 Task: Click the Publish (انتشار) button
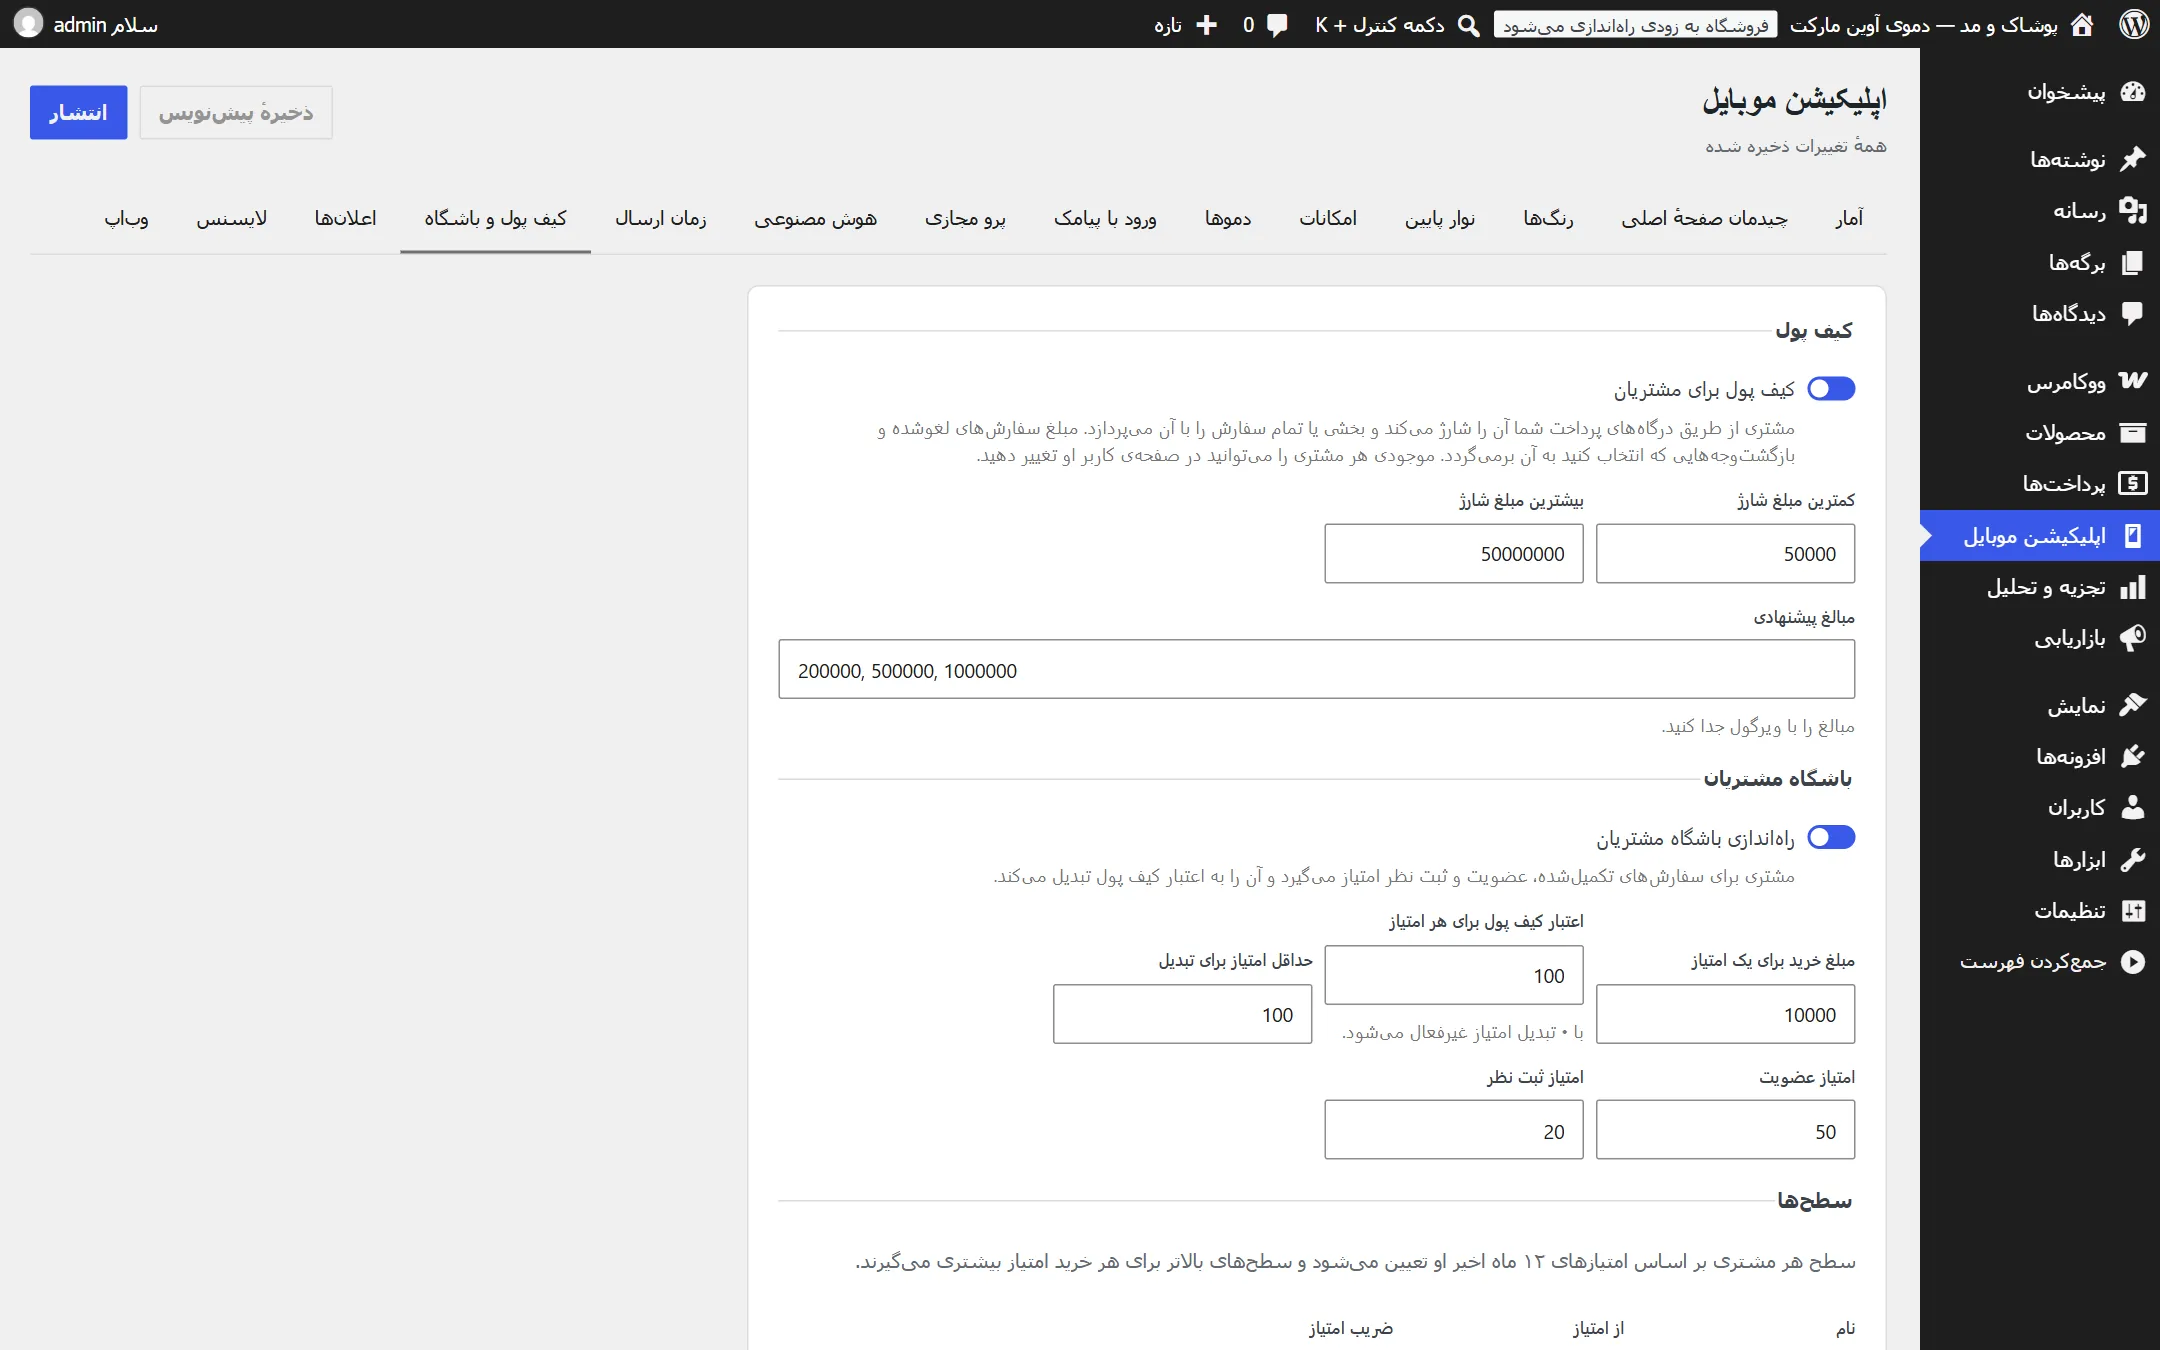pos(78,112)
